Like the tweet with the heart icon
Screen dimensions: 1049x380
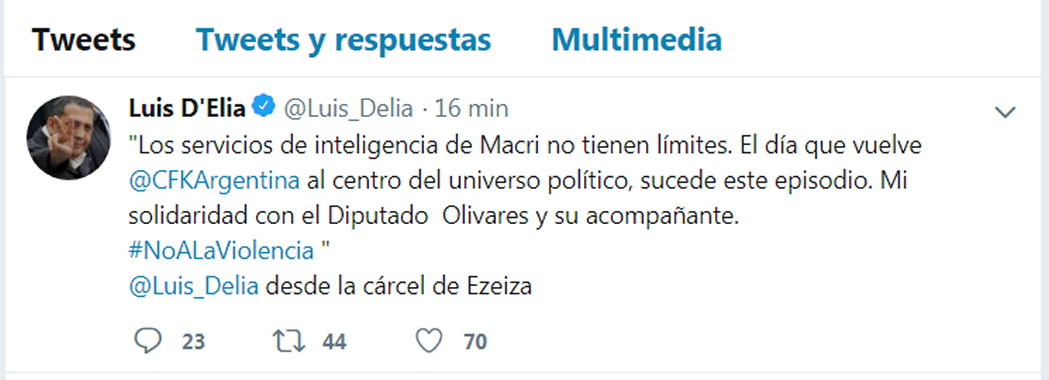[x=429, y=342]
